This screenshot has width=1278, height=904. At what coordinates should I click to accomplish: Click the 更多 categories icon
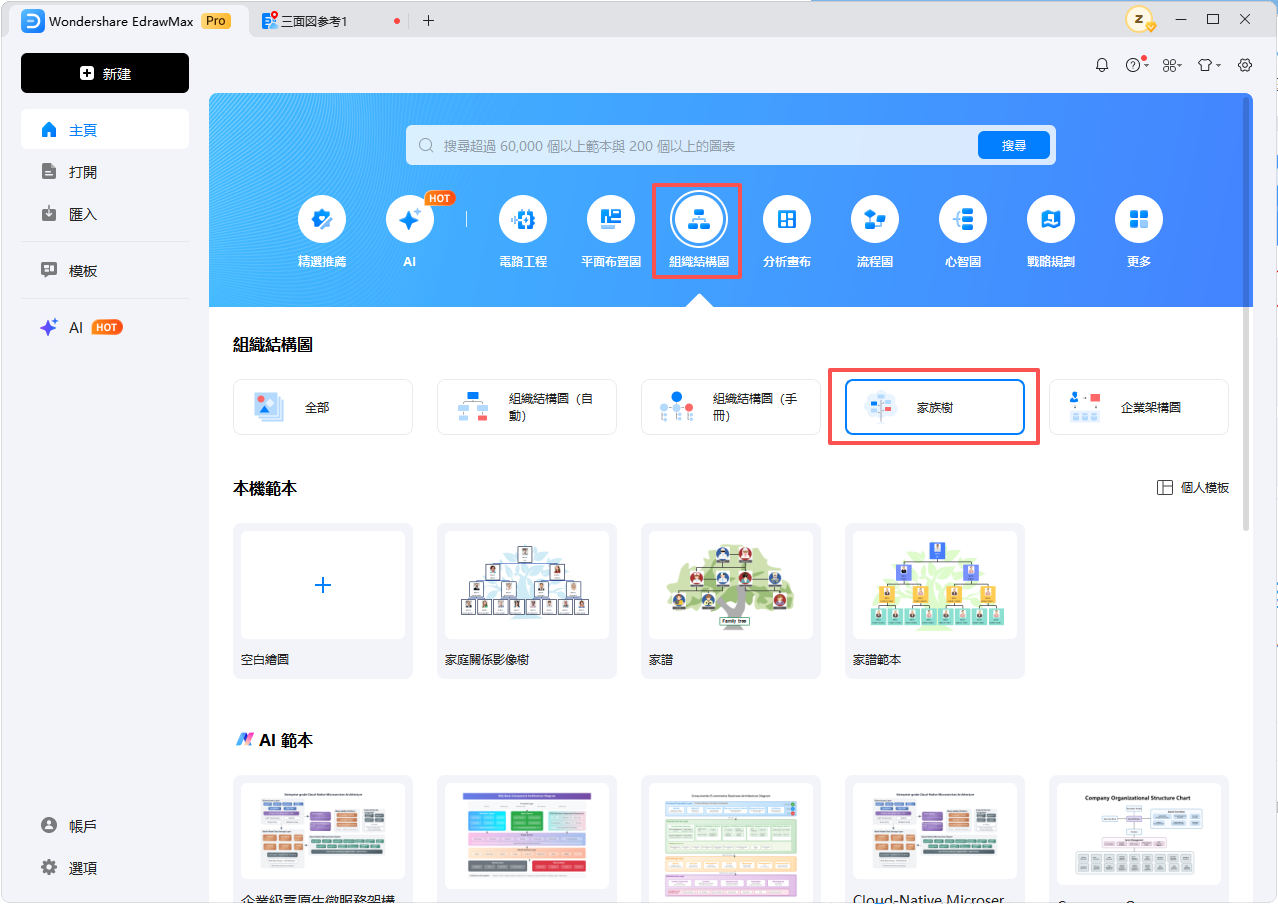pyautogui.click(x=1139, y=219)
